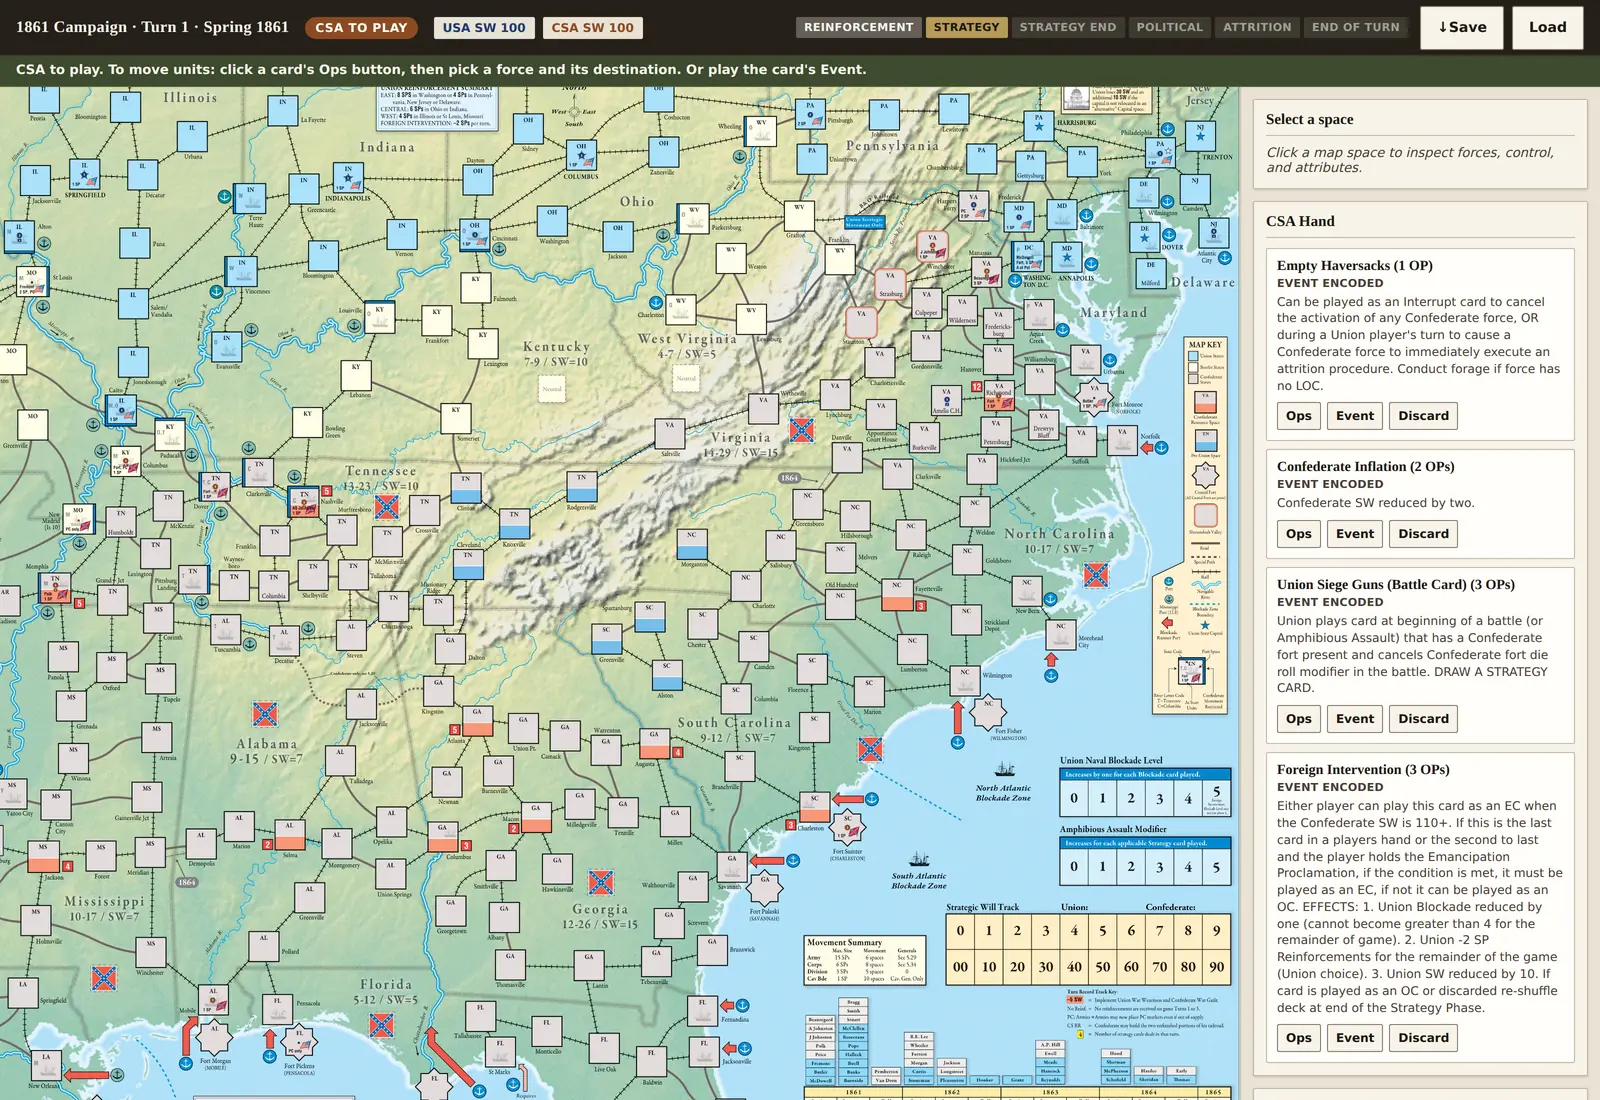Viewport: 1600px width, 1100px height.
Task: Play Empty Haversacks for Ops
Action: pyautogui.click(x=1298, y=416)
